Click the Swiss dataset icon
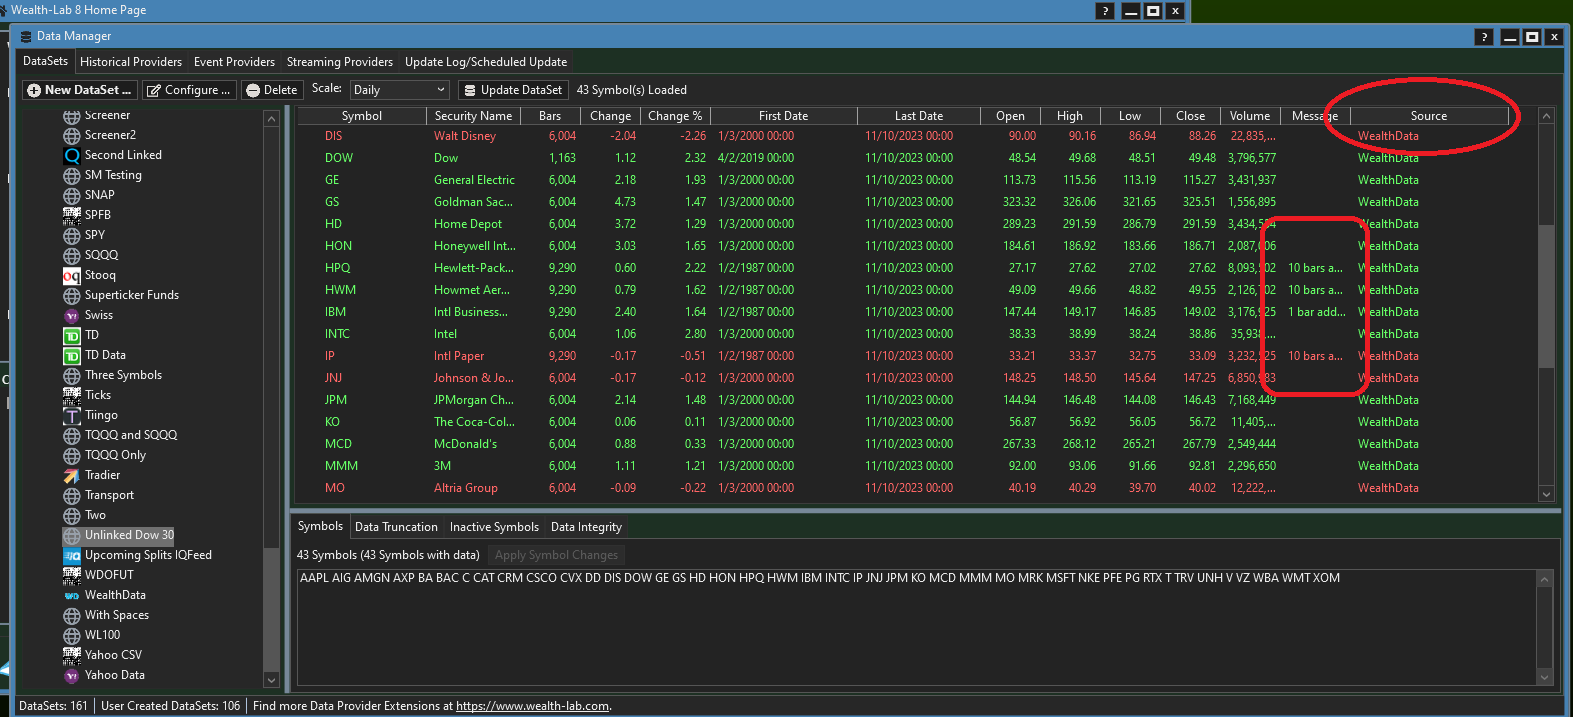 (x=72, y=315)
